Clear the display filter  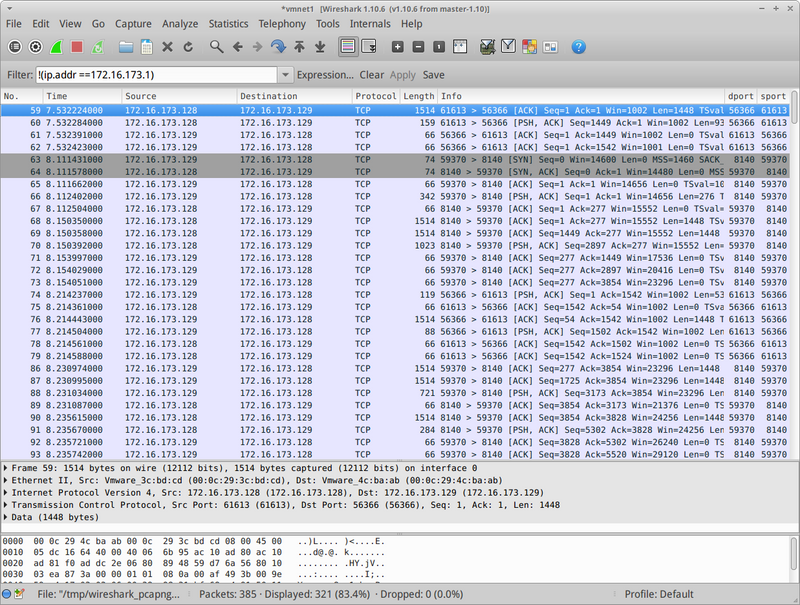tap(371, 75)
